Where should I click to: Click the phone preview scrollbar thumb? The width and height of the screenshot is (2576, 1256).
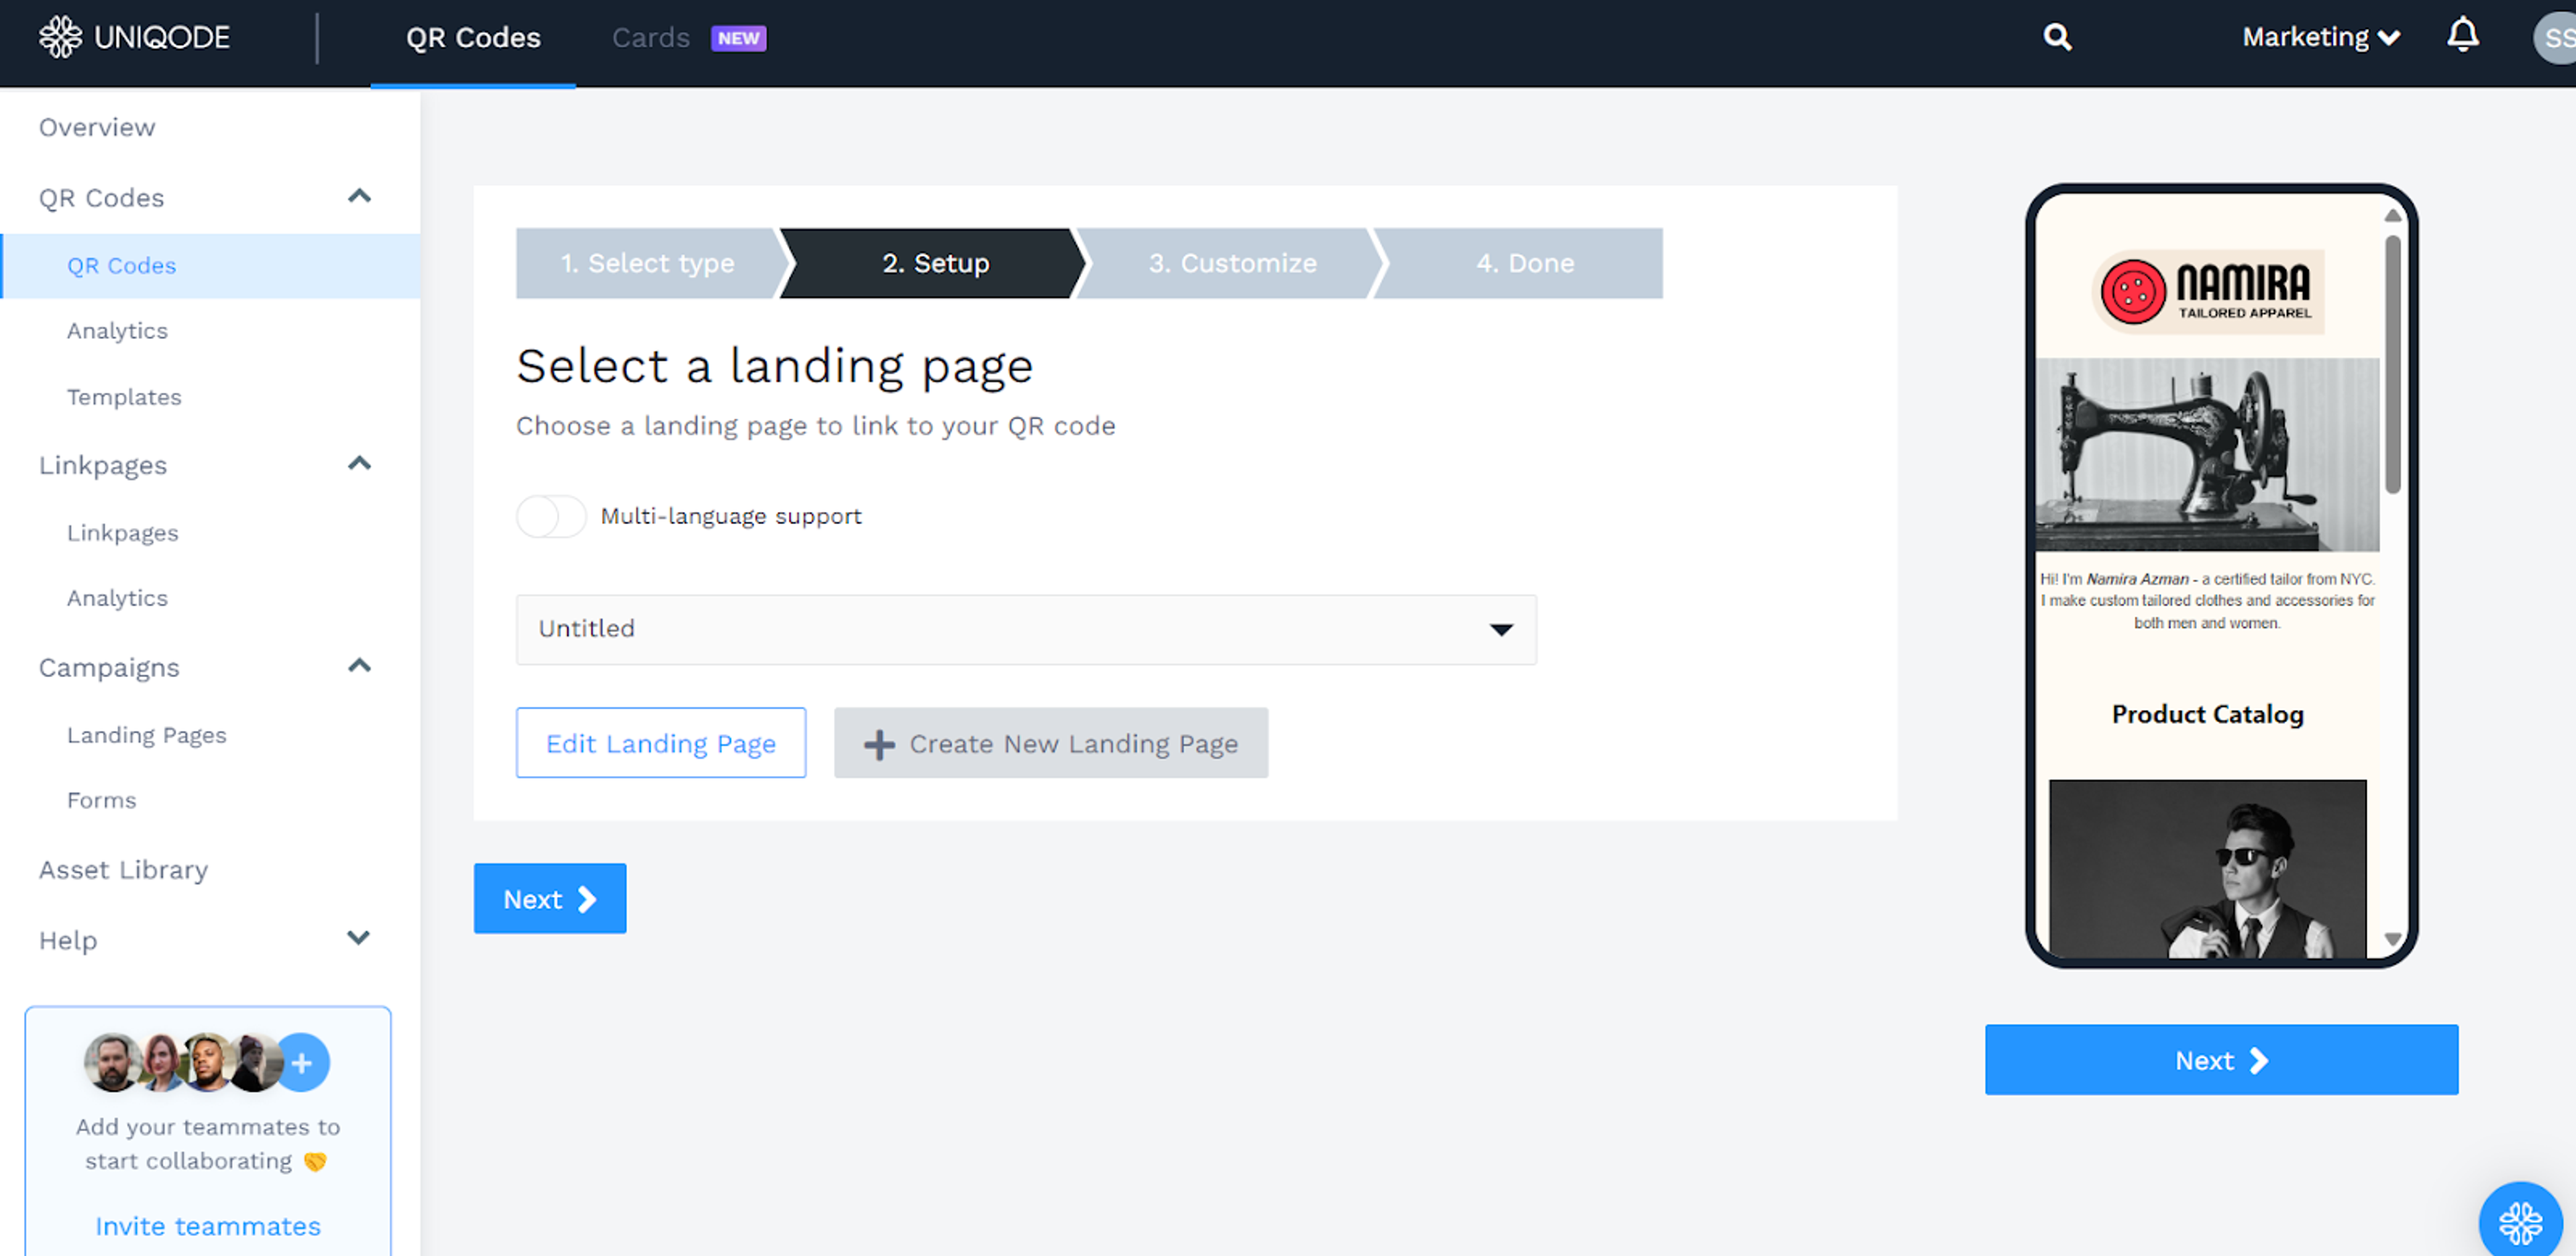click(x=2392, y=364)
